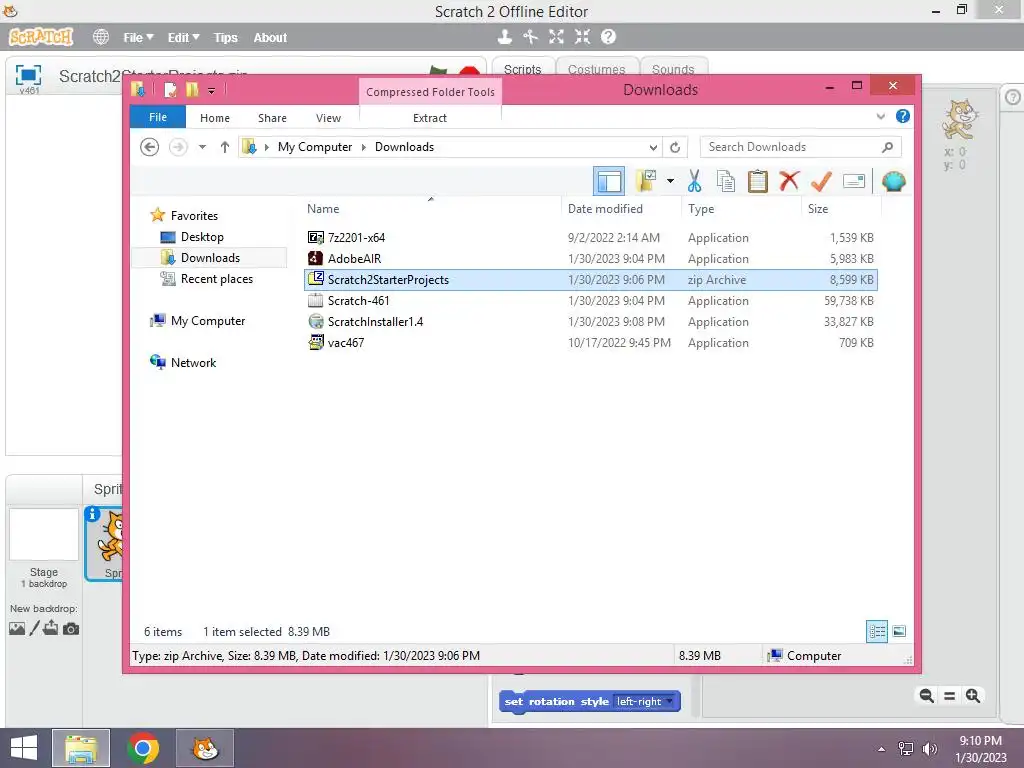Open the Explorer File tab

158,117
